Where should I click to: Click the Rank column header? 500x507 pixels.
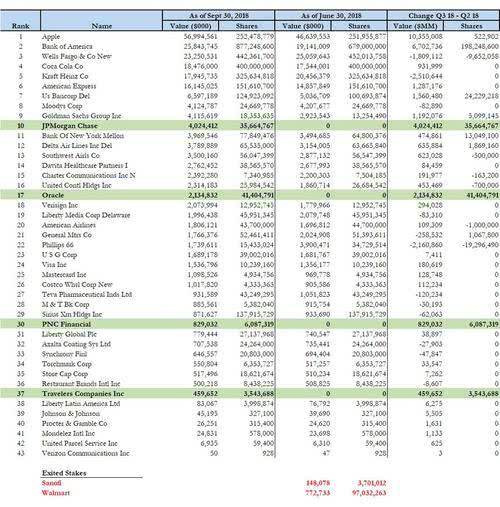[20, 26]
